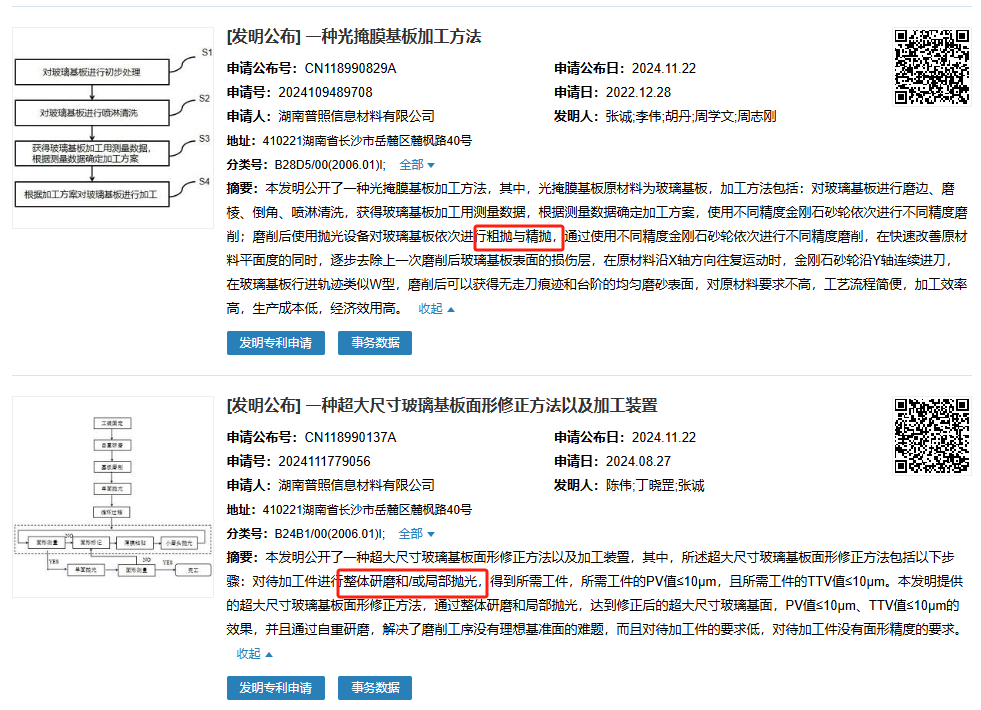
Task: Click publication number CN118990829A
Action: coord(350,69)
